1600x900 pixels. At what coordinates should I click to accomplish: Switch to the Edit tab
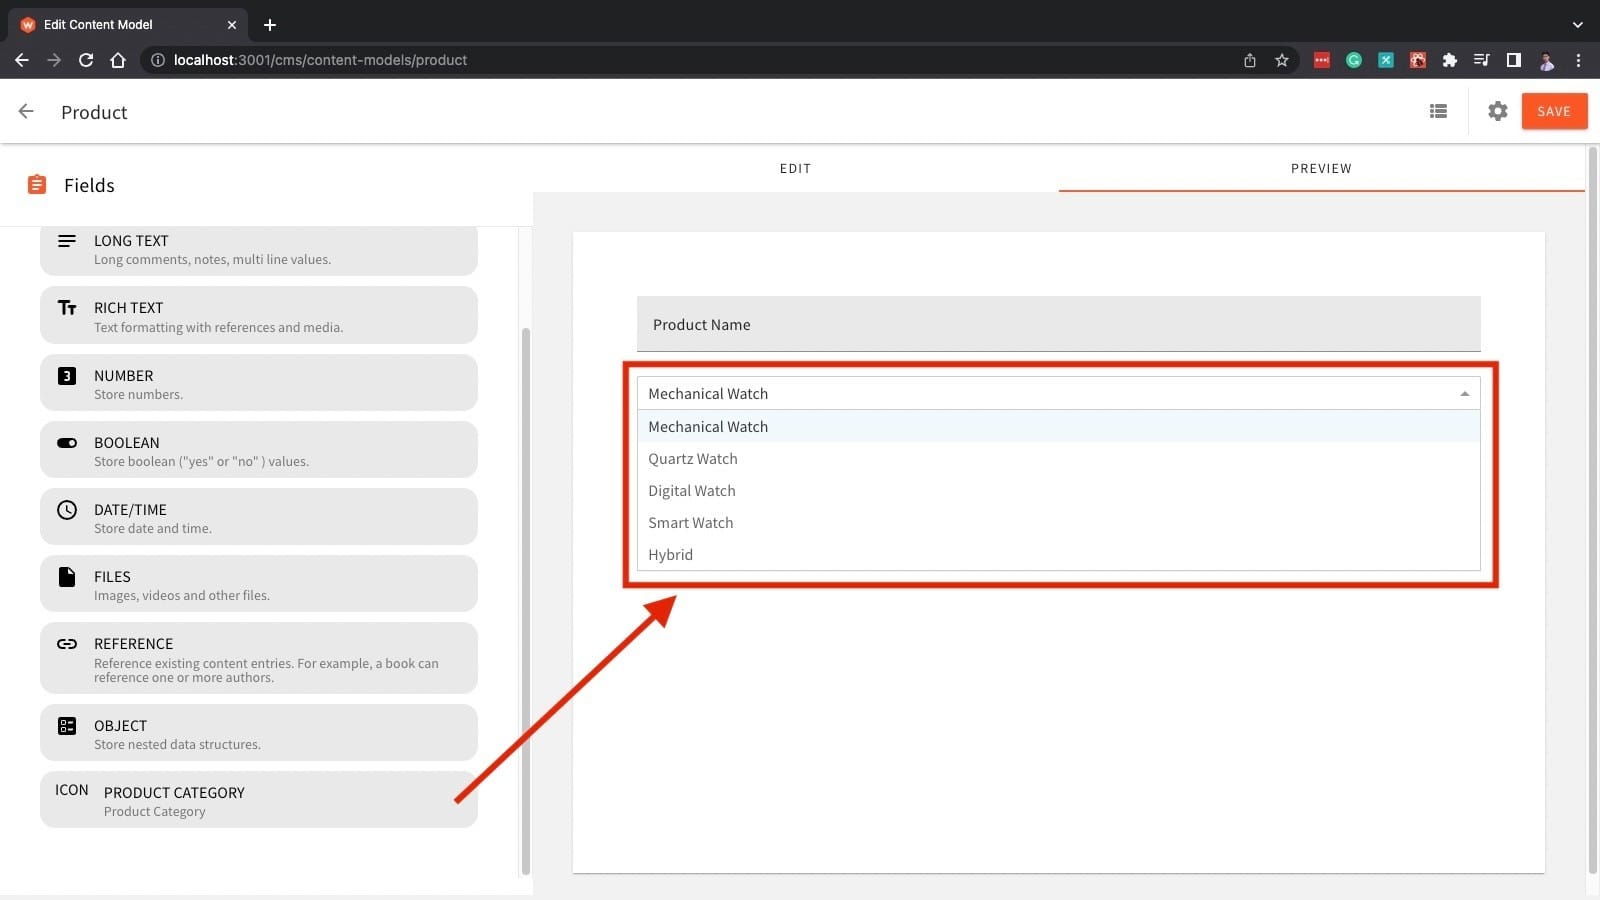(795, 168)
